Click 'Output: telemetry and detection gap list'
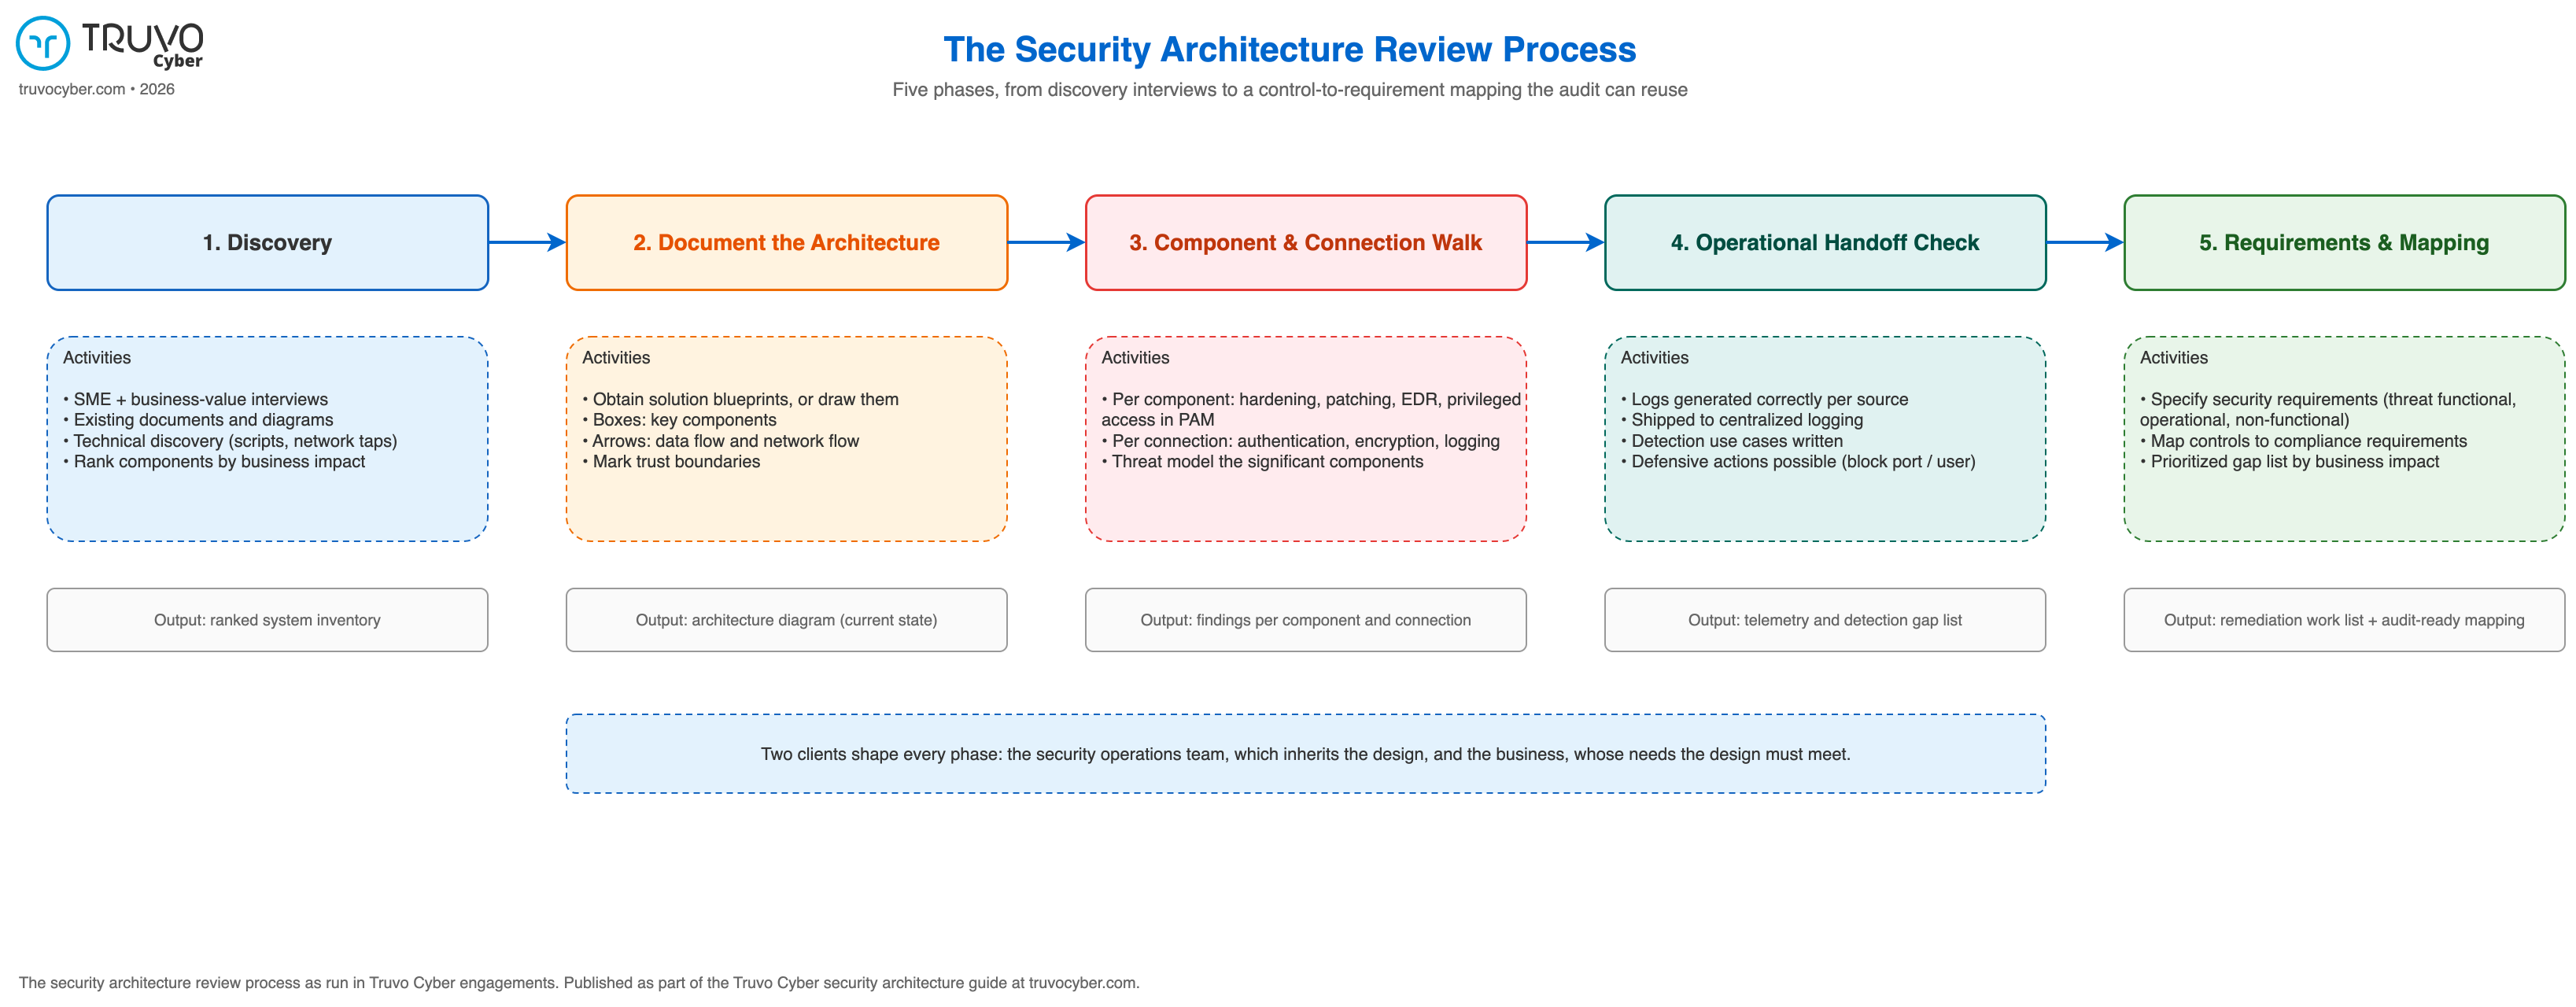This screenshot has height=1007, width=2576. tap(1825, 620)
